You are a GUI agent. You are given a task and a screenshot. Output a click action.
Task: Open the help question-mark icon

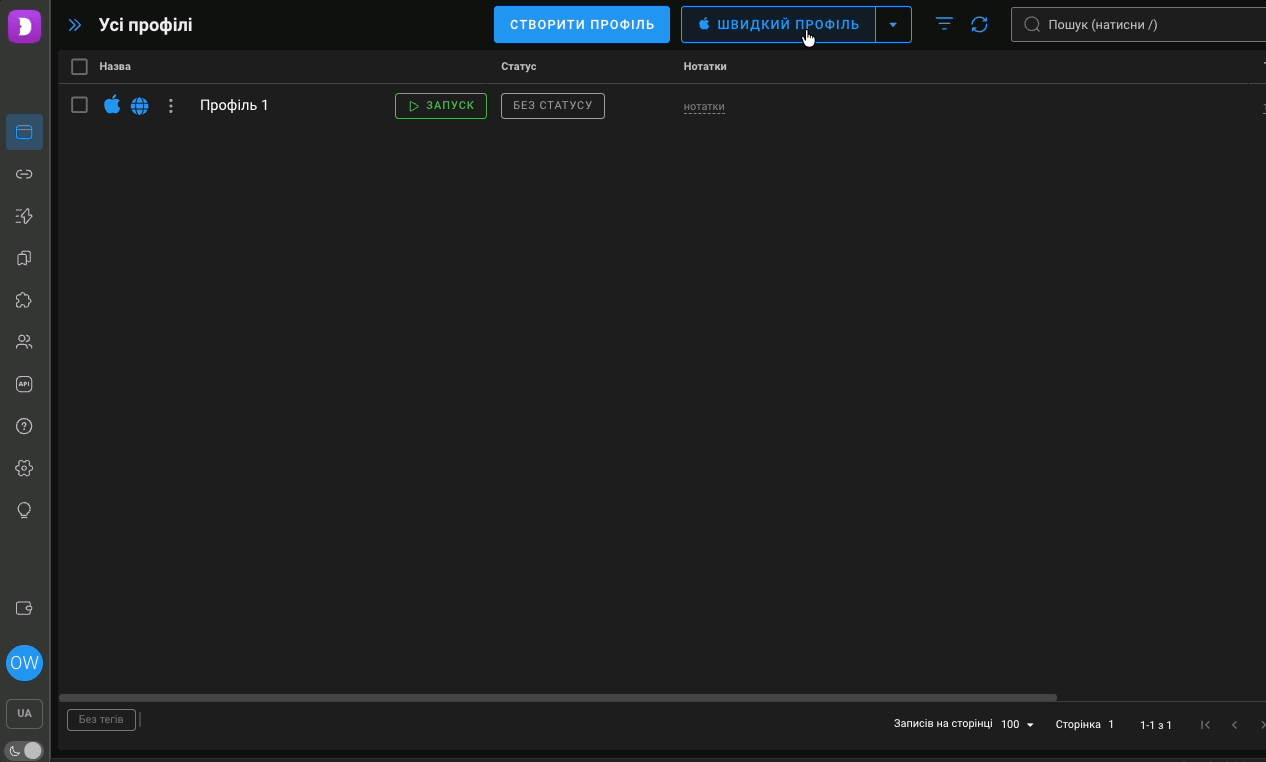[24, 426]
